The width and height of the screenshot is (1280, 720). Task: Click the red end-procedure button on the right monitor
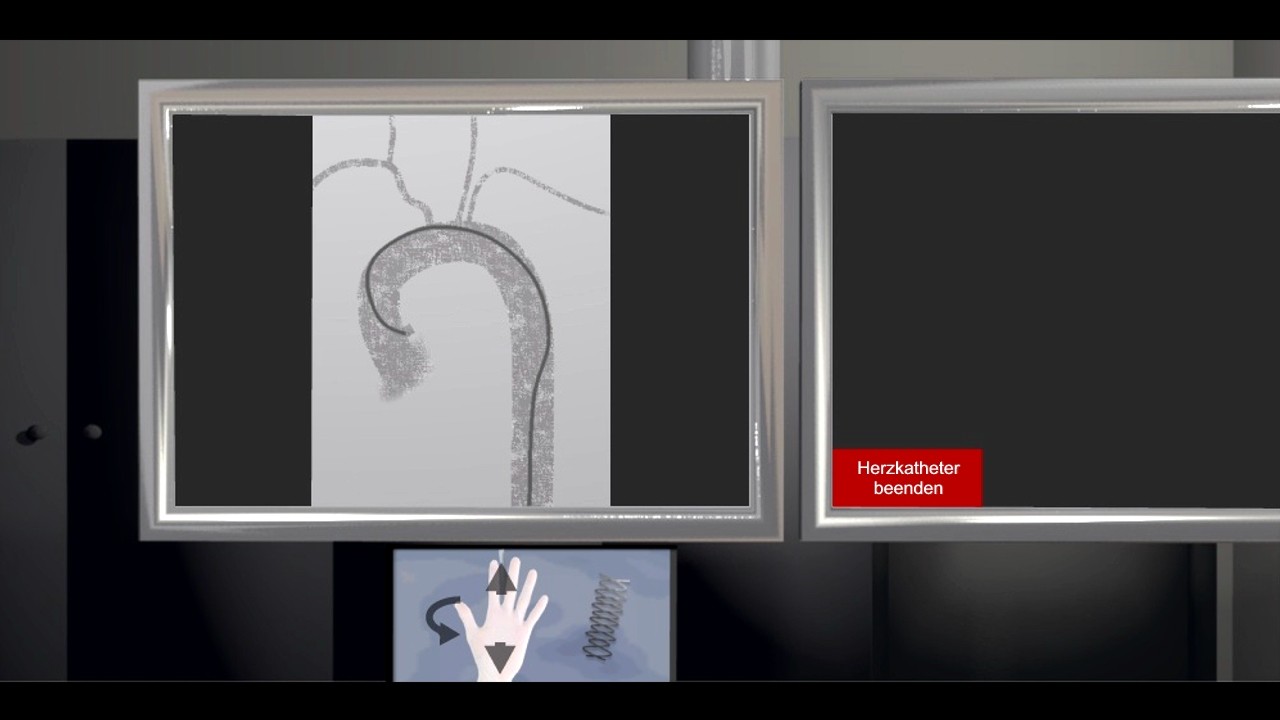907,478
